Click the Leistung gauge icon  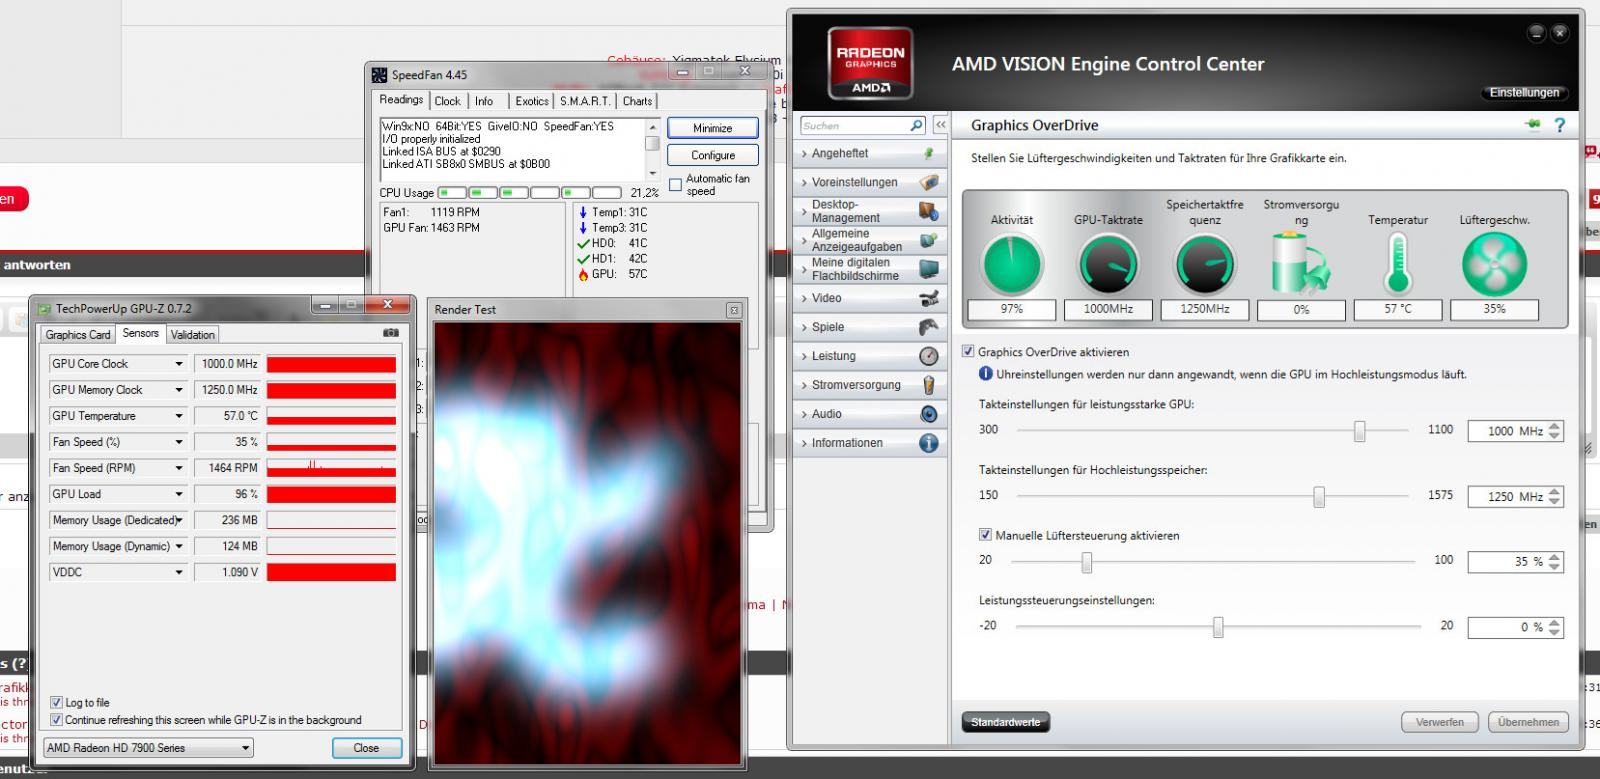point(929,356)
